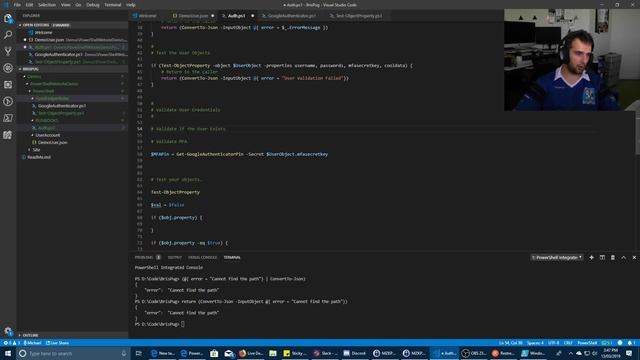Open the File menu
Viewport: 640px width, 360px height.
pyautogui.click(x=17, y=5)
